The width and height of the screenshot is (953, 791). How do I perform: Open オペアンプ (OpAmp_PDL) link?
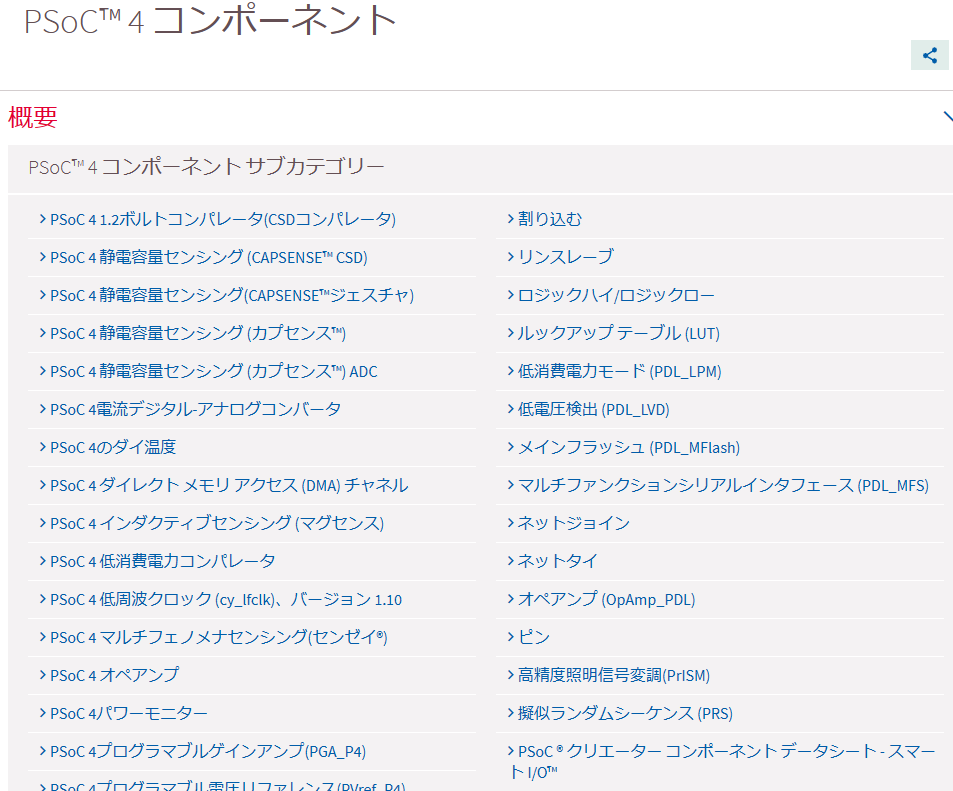pyautogui.click(x=606, y=599)
